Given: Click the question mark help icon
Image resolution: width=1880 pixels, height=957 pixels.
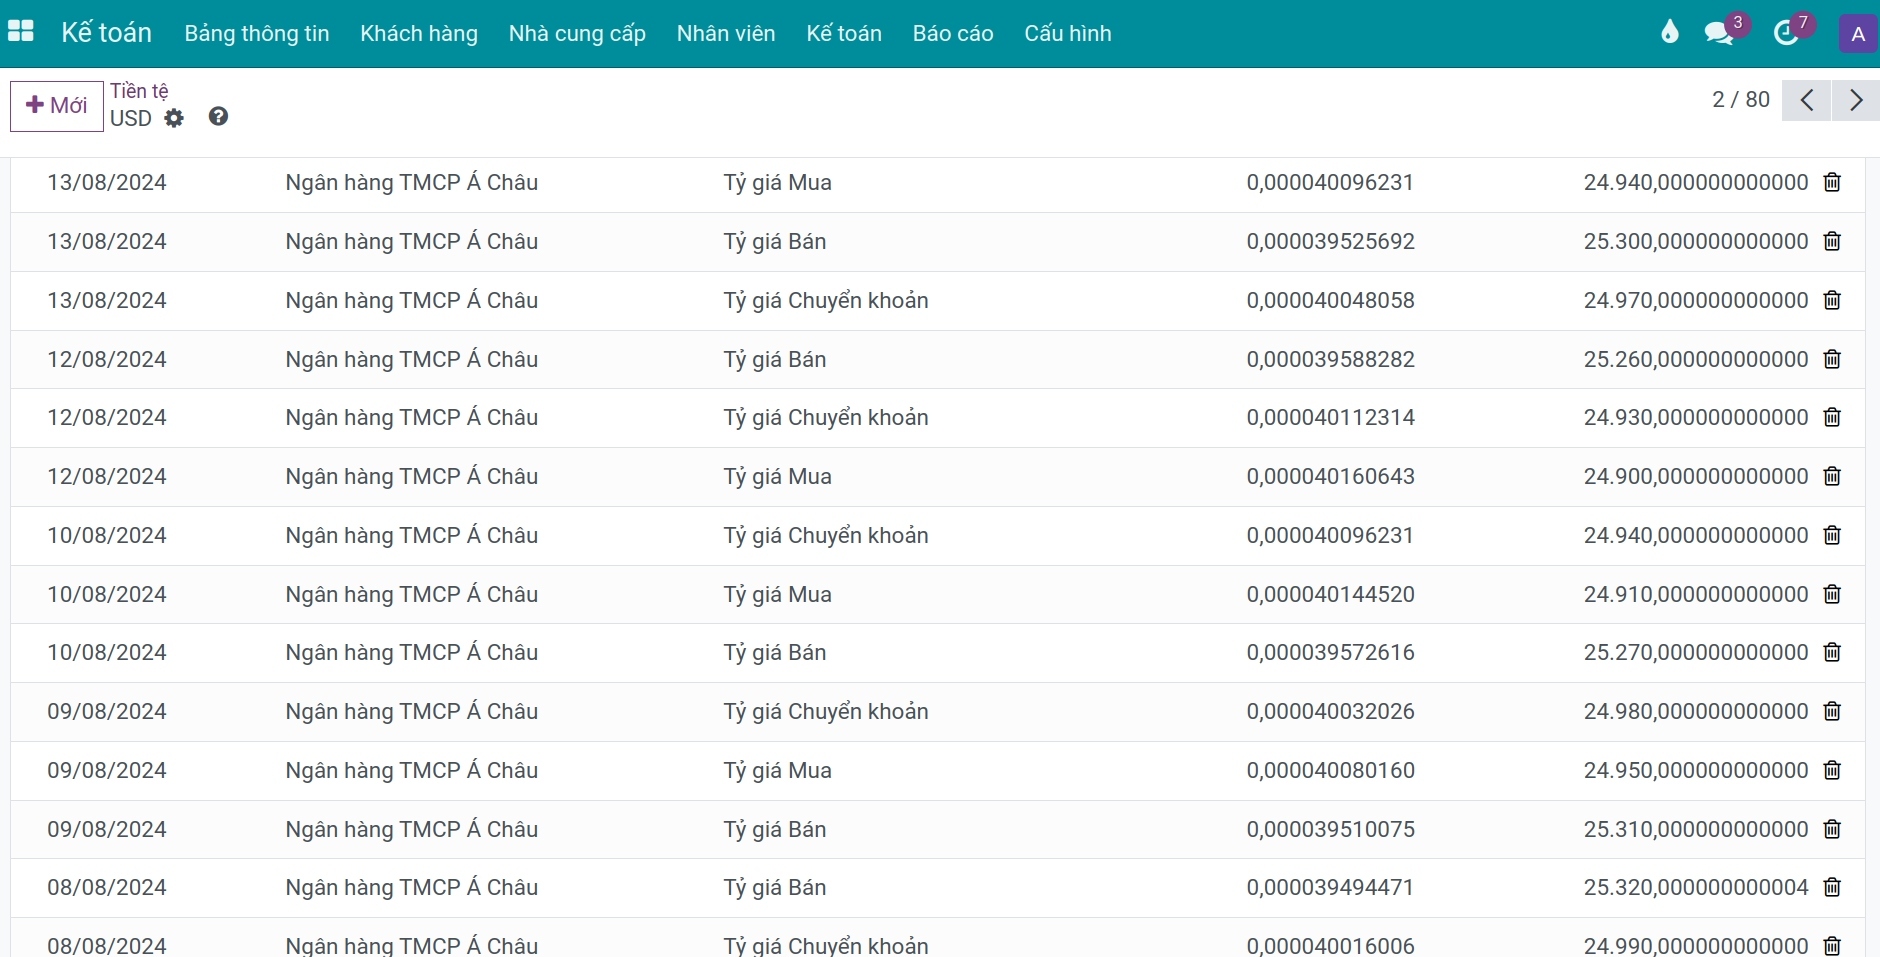Looking at the screenshot, I should pyautogui.click(x=218, y=117).
